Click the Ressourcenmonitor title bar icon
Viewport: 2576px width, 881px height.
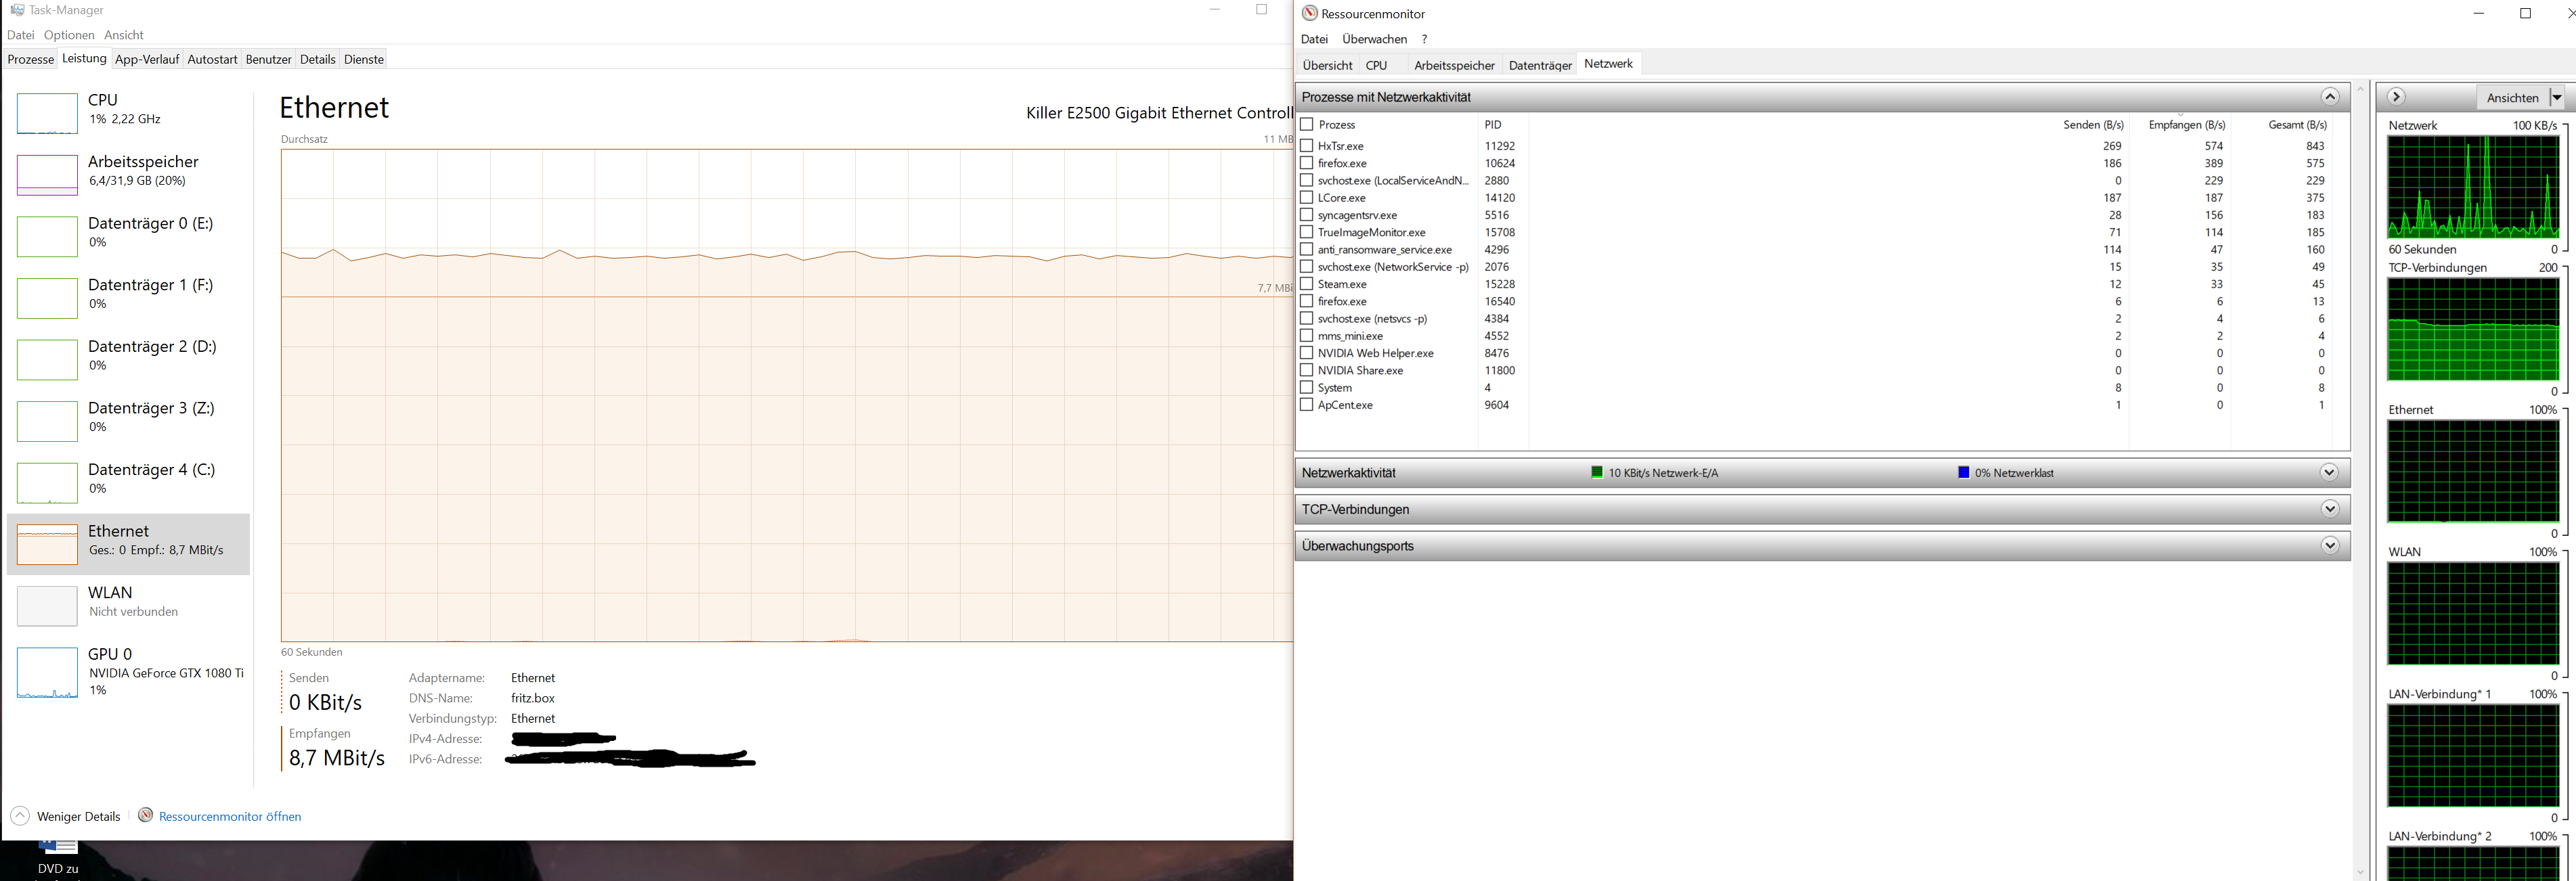pyautogui.click(x=1309, y=13)
